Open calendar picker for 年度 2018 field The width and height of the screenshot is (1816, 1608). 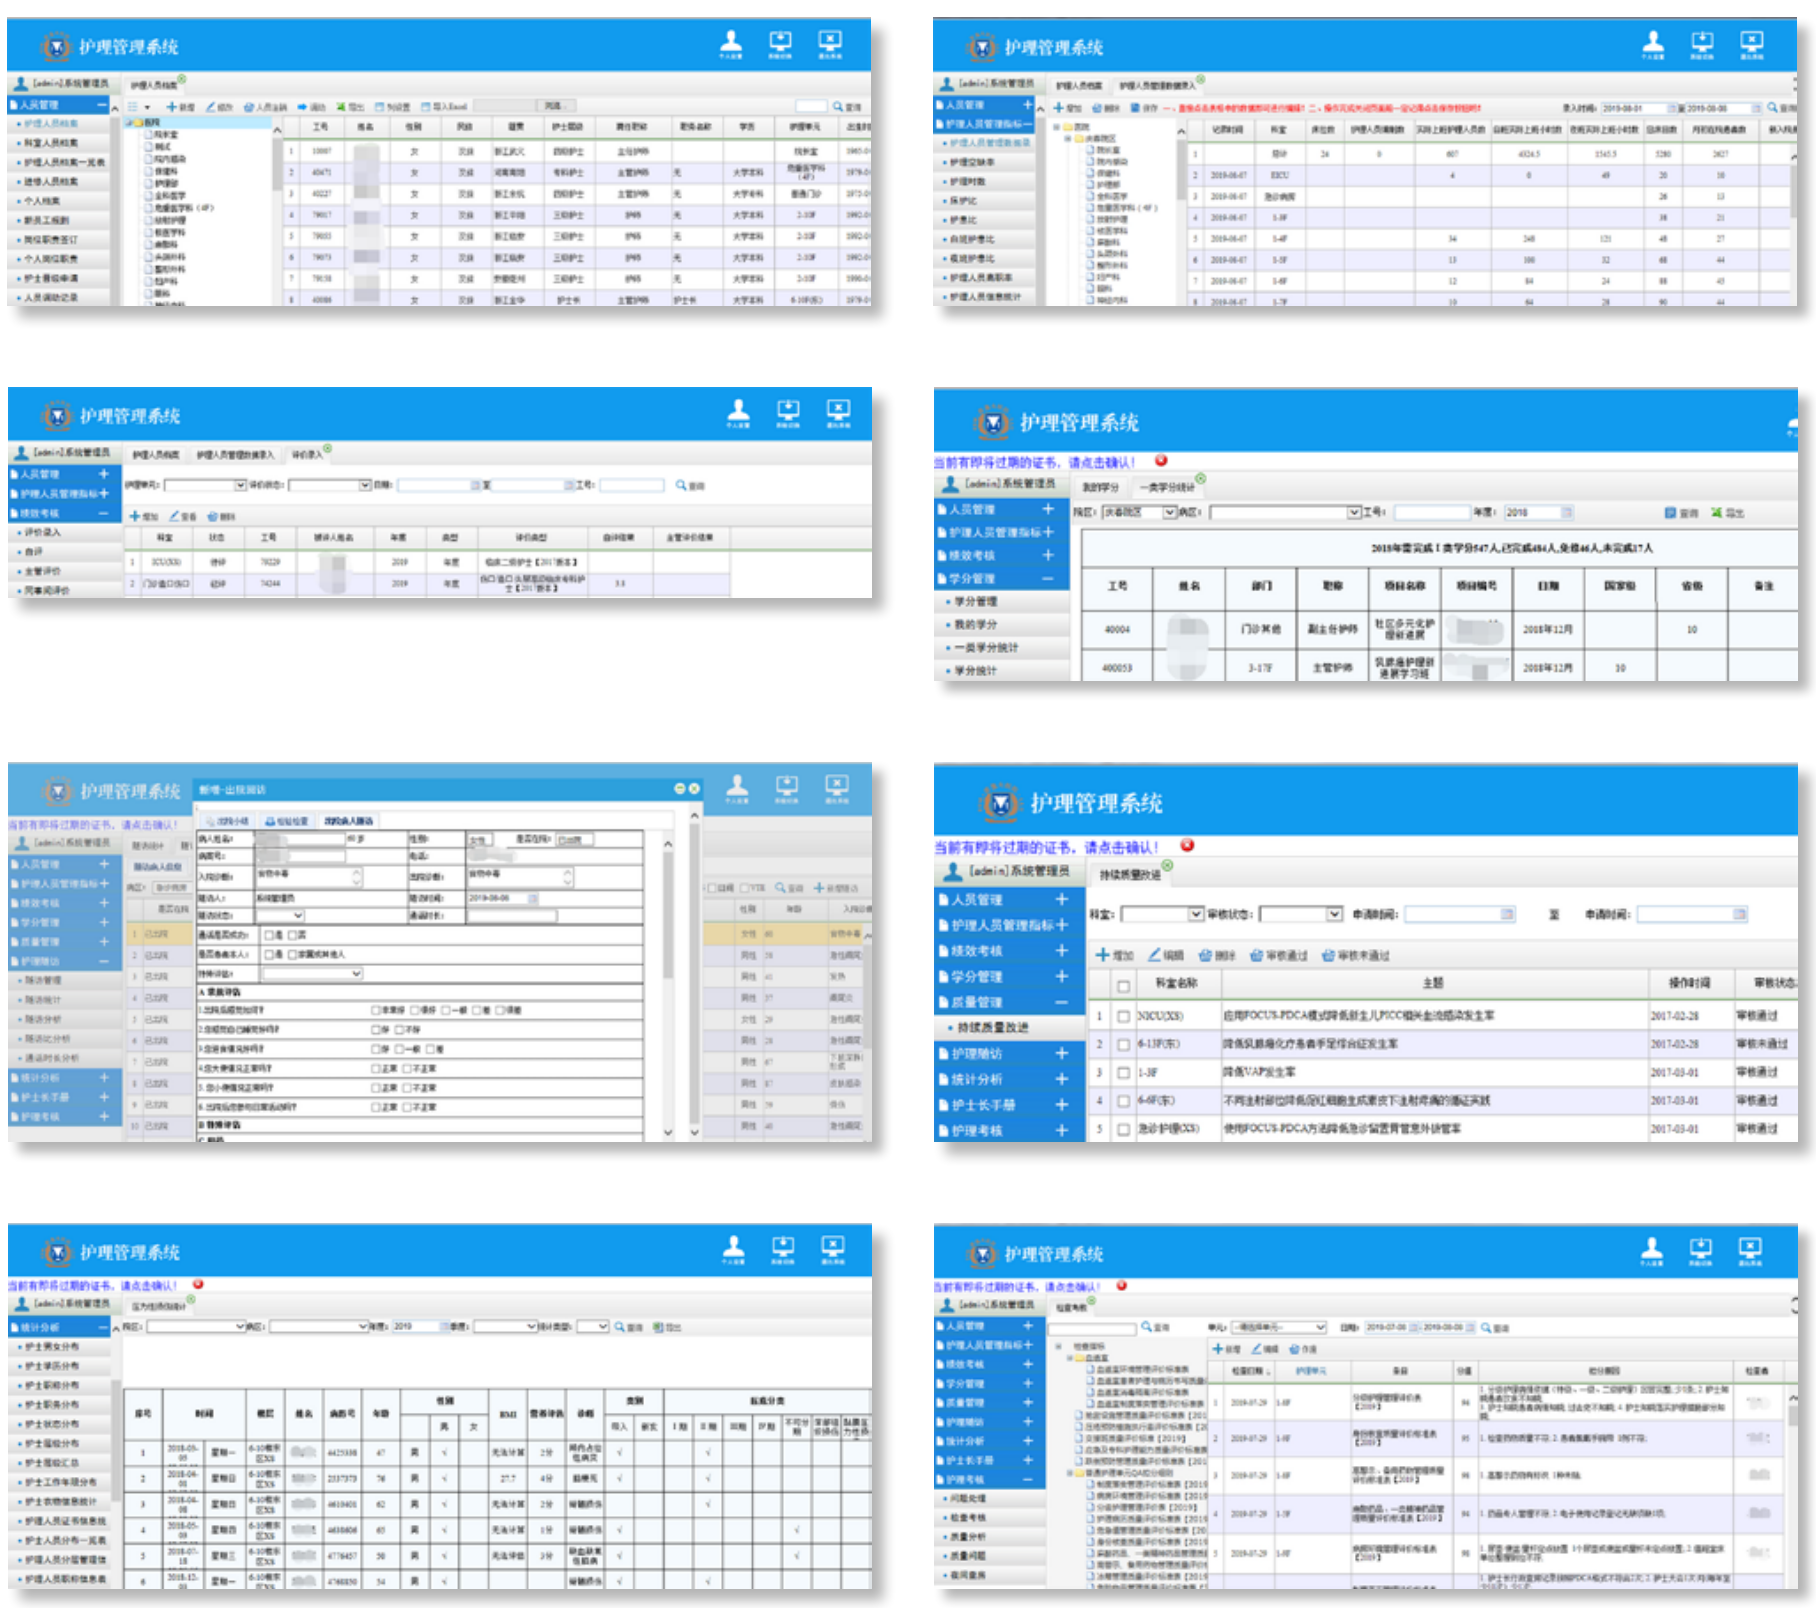point(1567,512)
